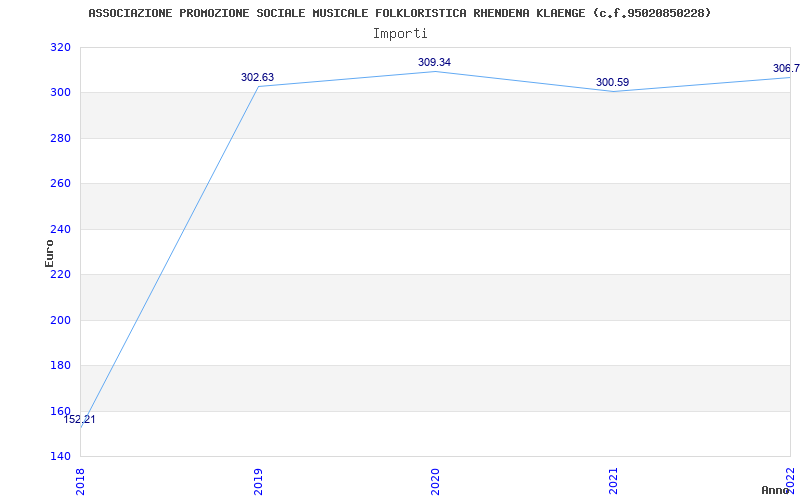Screen dimensions: 800x500
Task: Click the y-axis value 320
Action: [60, 47]
